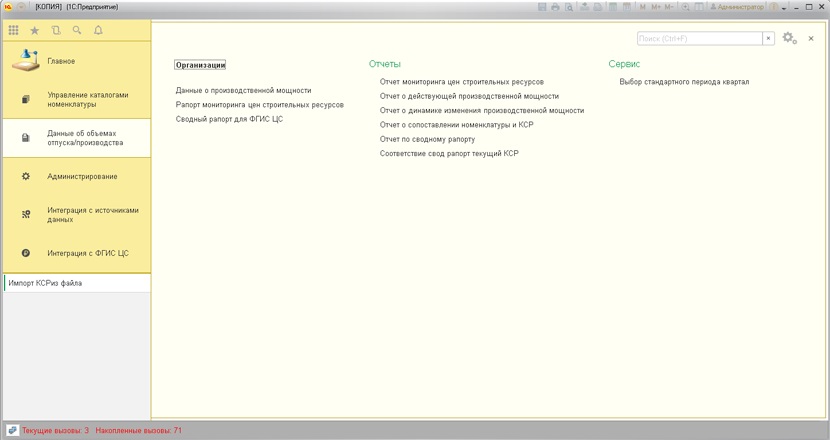
Task: Open Отчет о динамике изменения производственной мощности
Action: point(482,111)
